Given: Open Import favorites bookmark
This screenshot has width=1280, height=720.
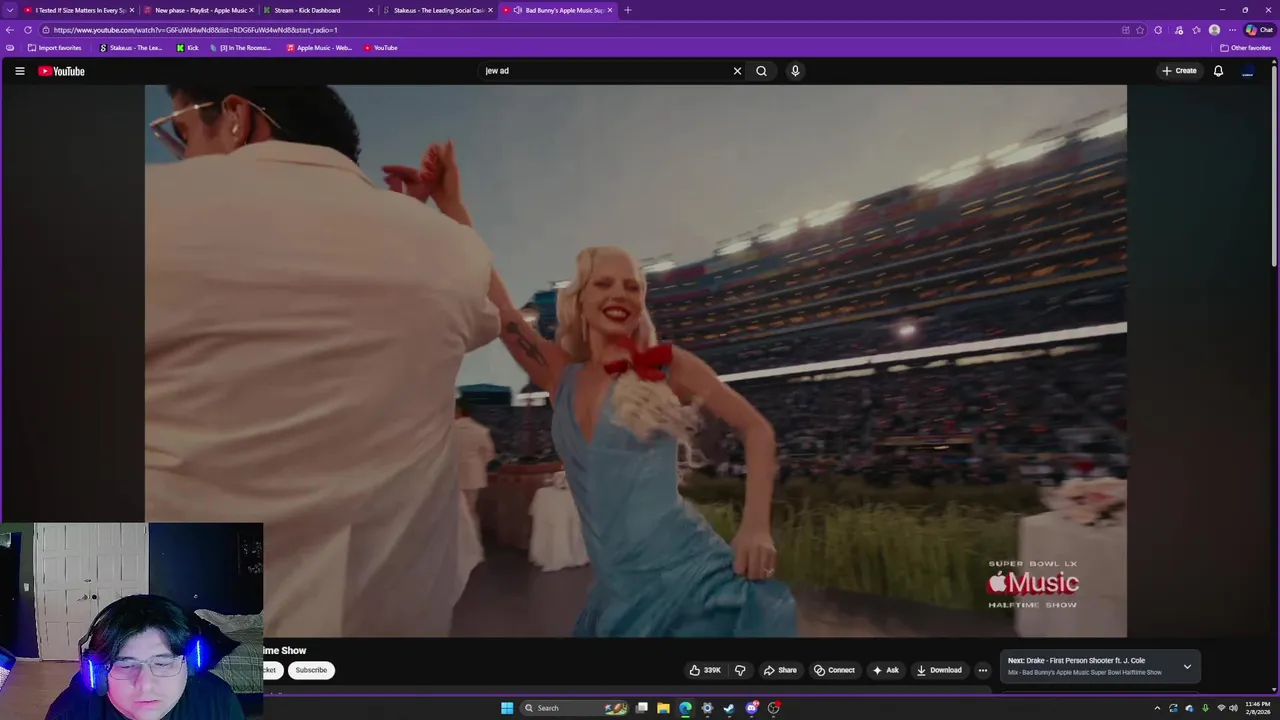Looking at the screenshot, I should point(54,48).
